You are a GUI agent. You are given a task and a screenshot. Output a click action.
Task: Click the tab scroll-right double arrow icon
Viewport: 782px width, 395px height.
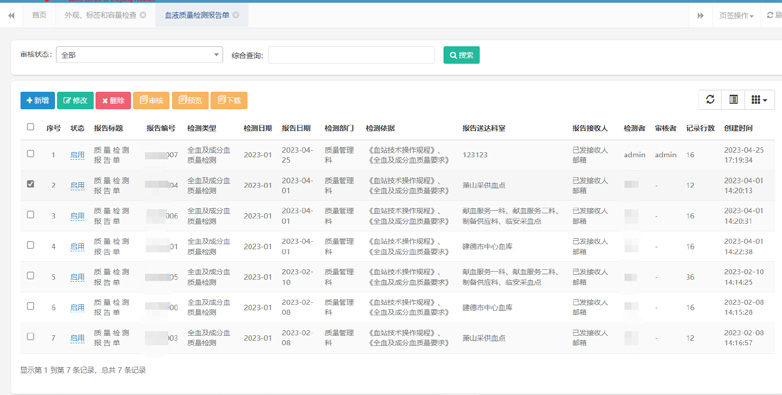[700, 15]
